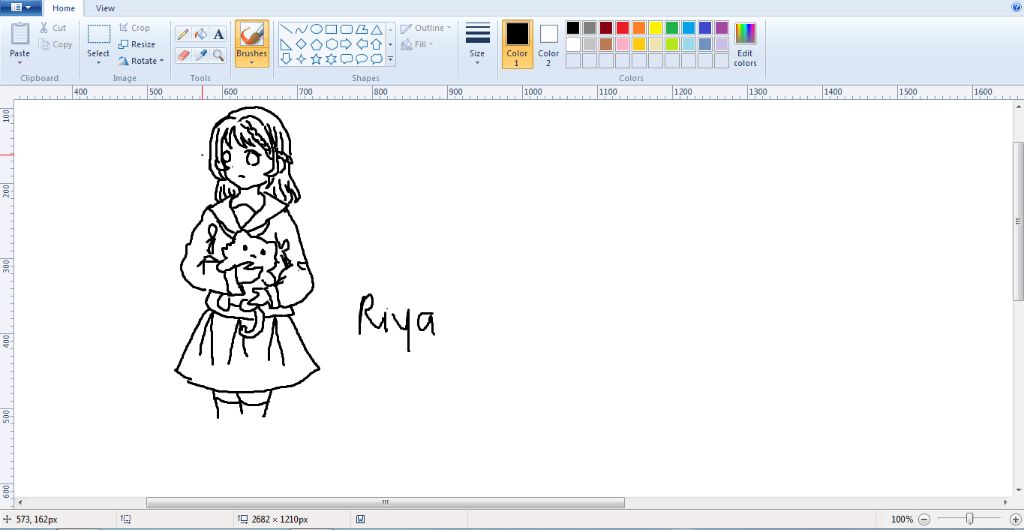This screenshot has width=1024, height=530.
Task: Show next row of Shapes gallery
Action: (391, 44)
